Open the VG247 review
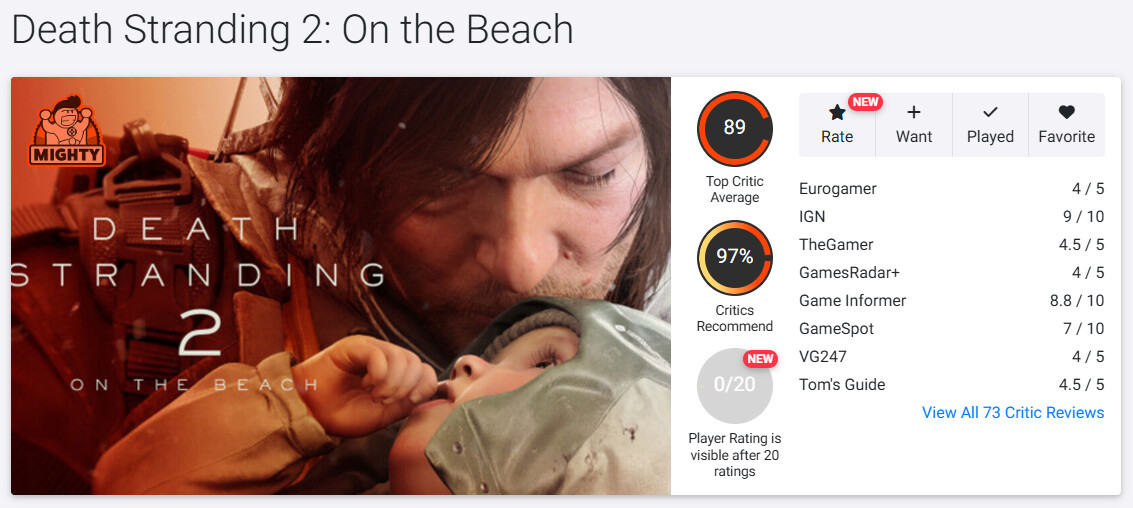The height and width of the screenshot is (508, 1133). (x=823, y=357)
